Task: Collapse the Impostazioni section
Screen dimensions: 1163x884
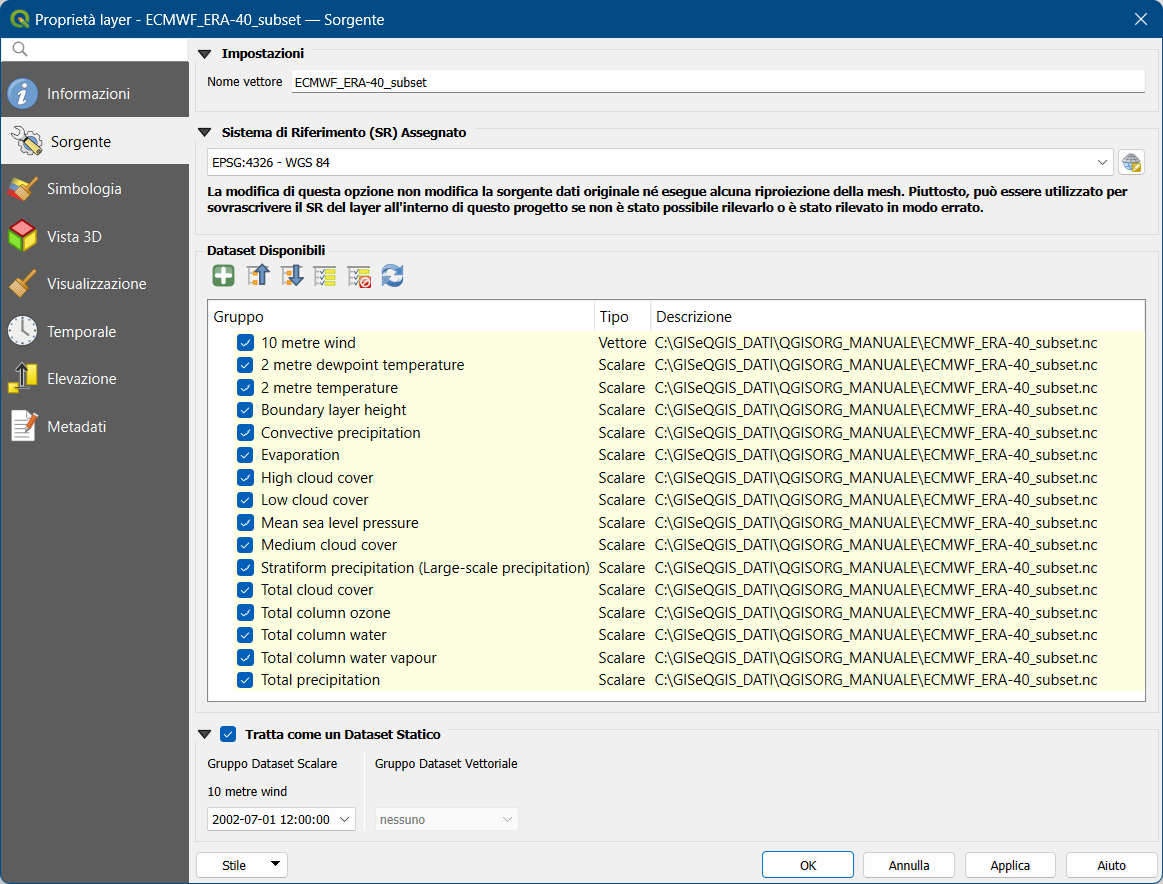Action: click(205, 53)
